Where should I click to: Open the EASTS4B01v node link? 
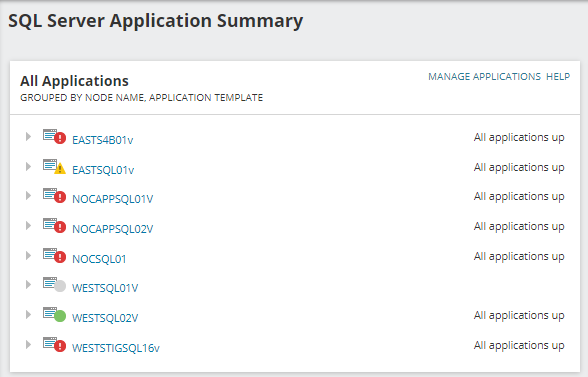tap(103, 140)
